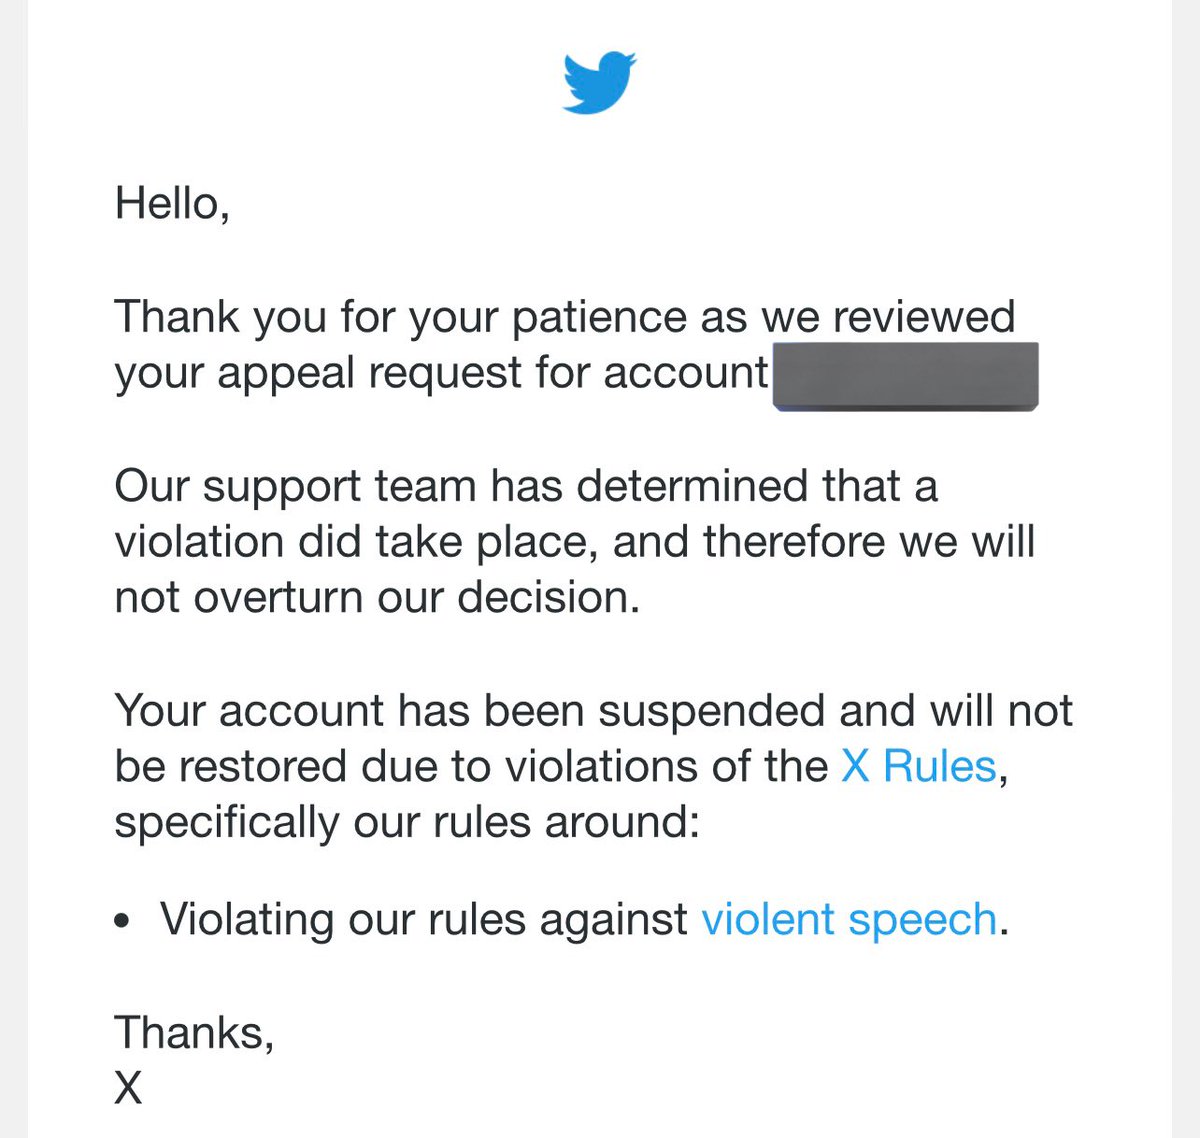Click 'be restored due to violations' text
1200x1138 pixels.
(471, 767)
